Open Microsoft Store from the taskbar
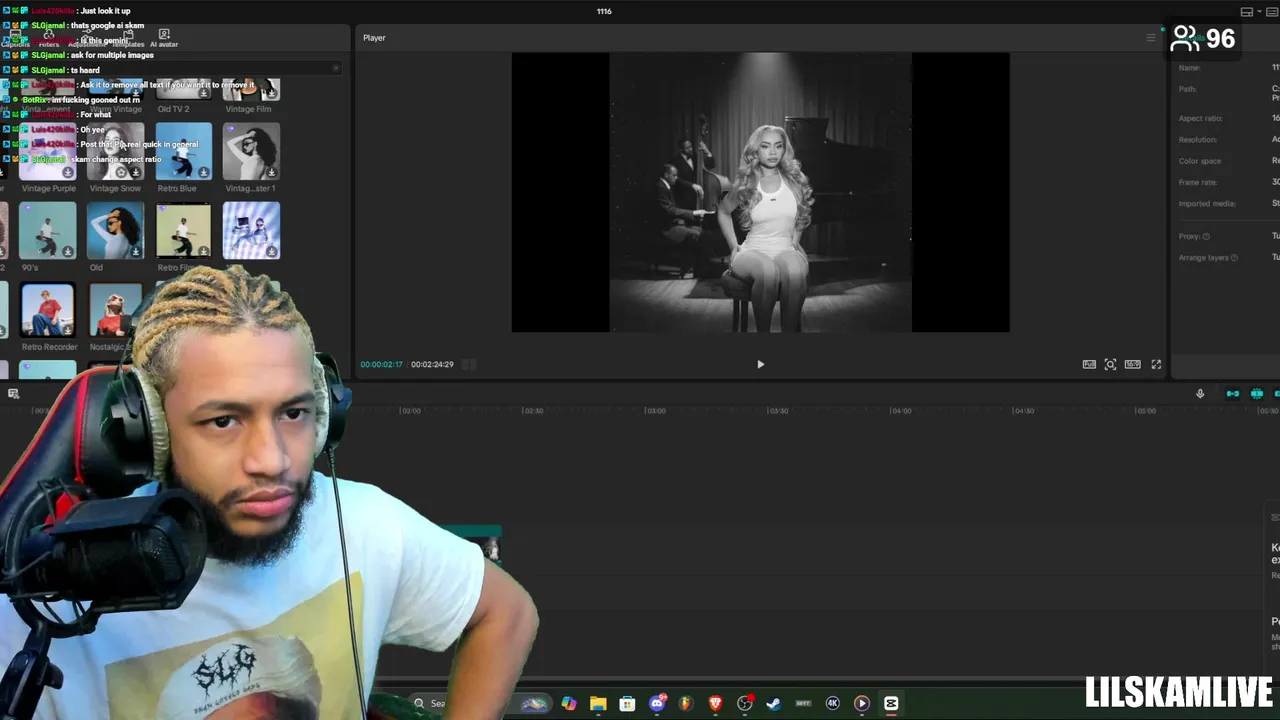This screenshot has height=720, width=1280. 627,704
